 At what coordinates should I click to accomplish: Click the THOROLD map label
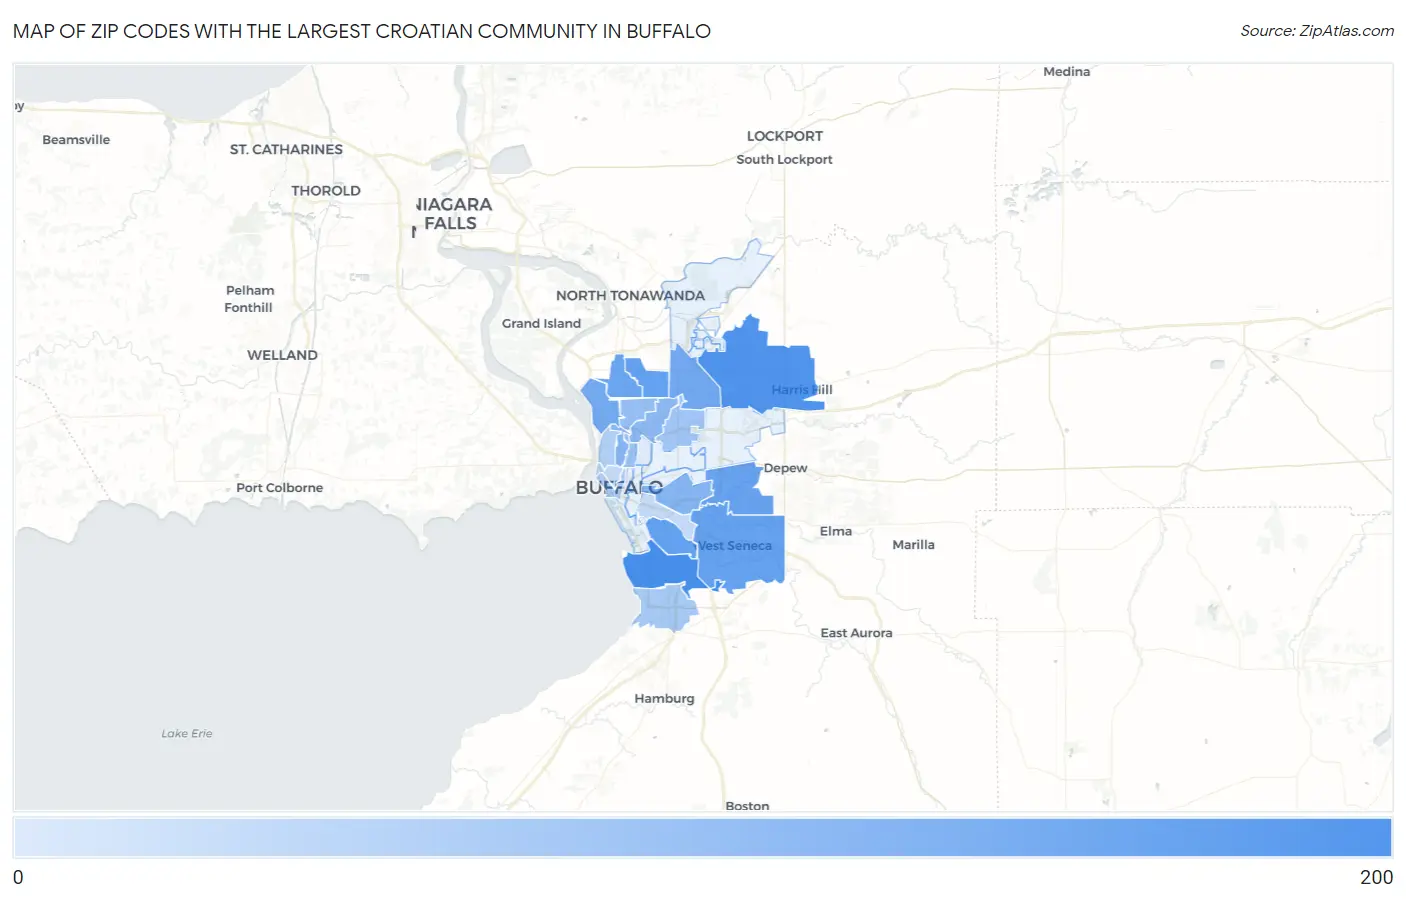click(326, 191)
